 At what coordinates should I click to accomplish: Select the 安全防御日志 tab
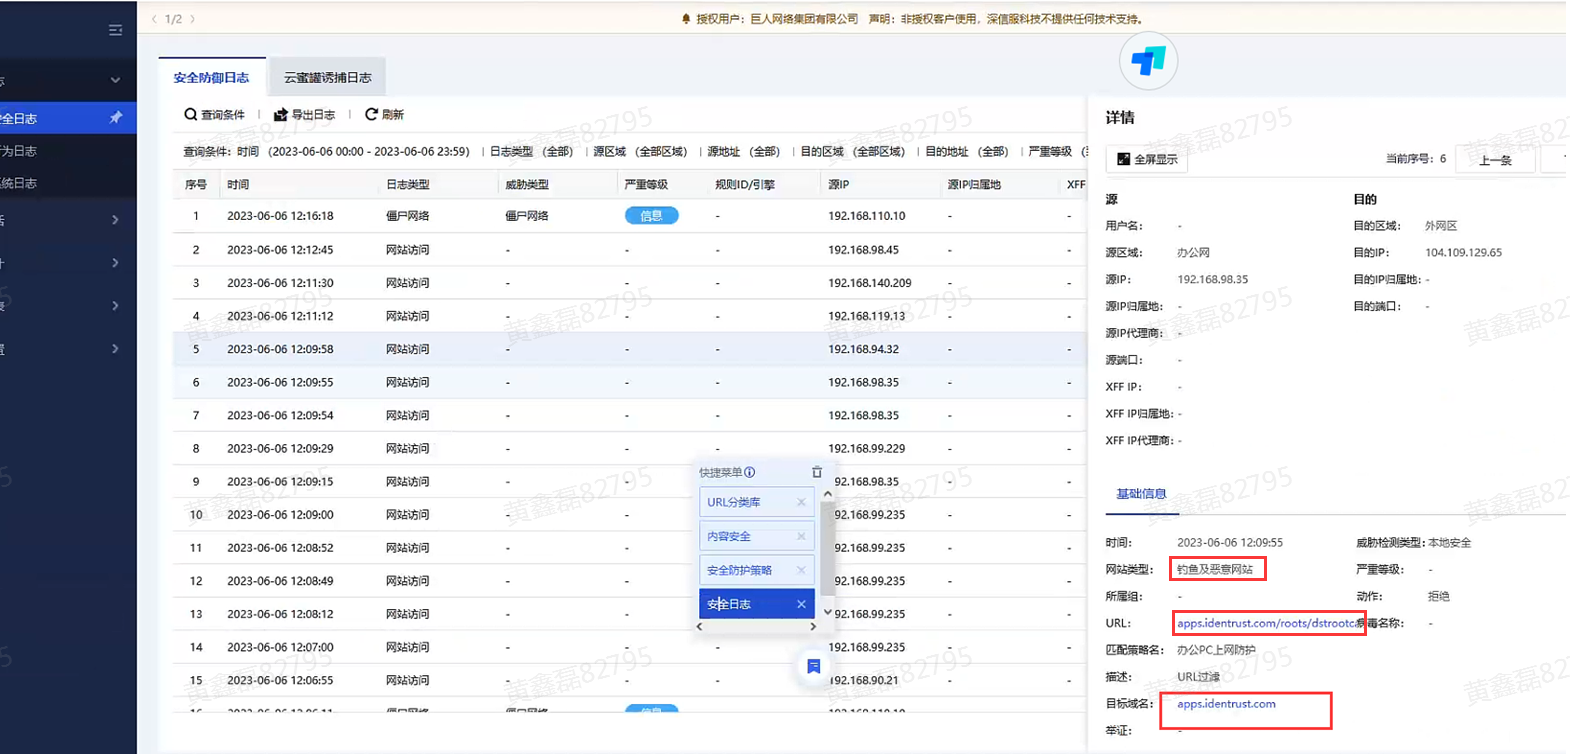pos(211,78)
